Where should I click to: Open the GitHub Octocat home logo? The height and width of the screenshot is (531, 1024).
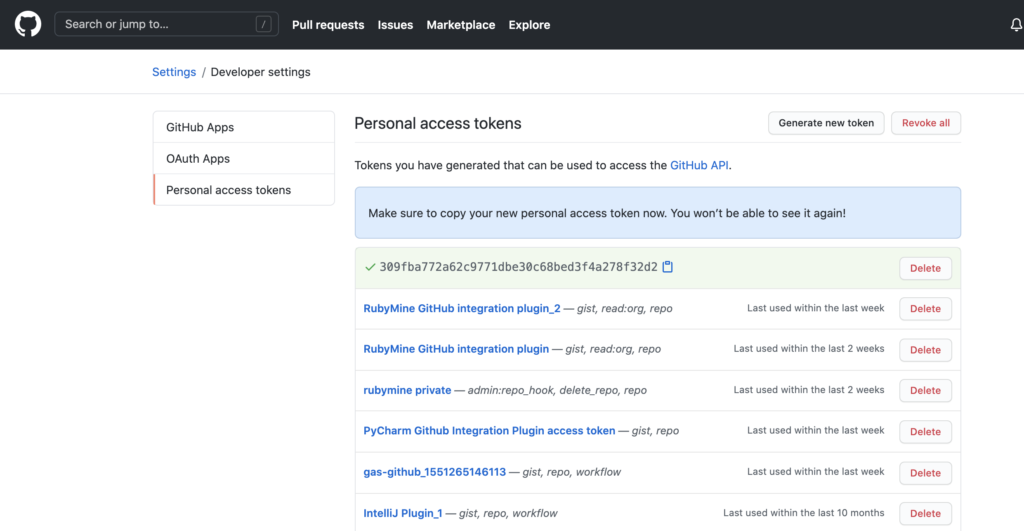click(x=28, y=25)
